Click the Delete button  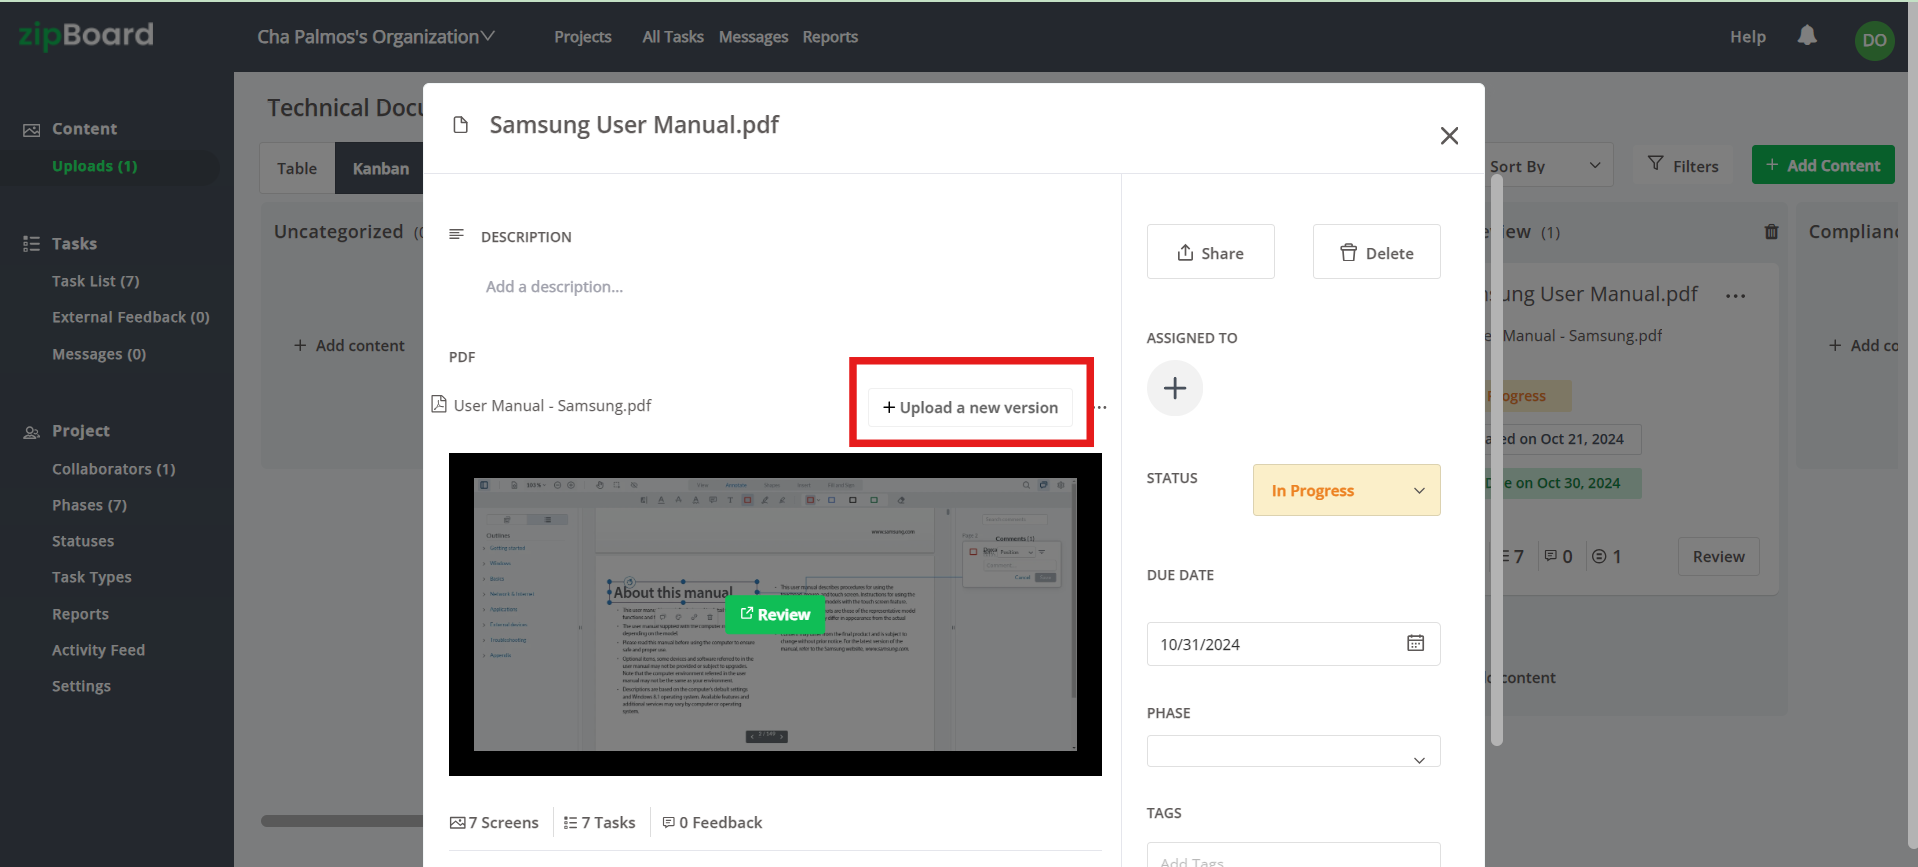coord(1376,252)
